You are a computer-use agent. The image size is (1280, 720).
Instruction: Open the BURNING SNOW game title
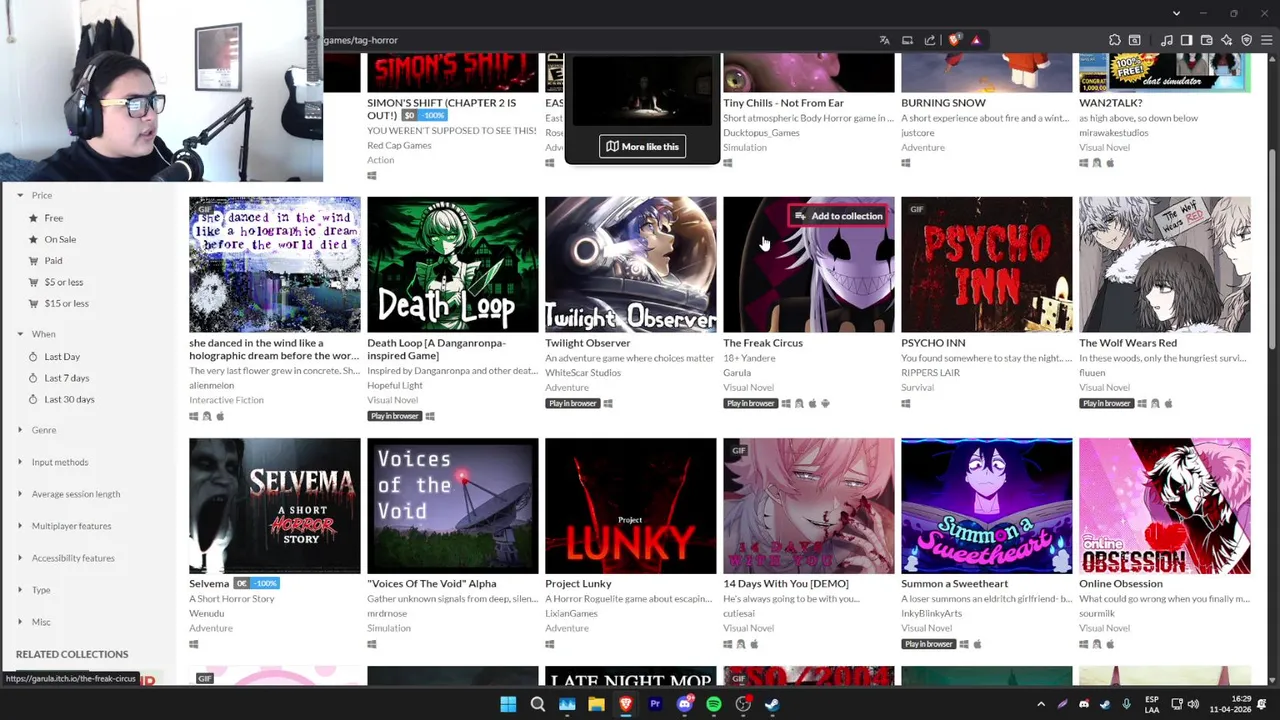coord(943,103)
